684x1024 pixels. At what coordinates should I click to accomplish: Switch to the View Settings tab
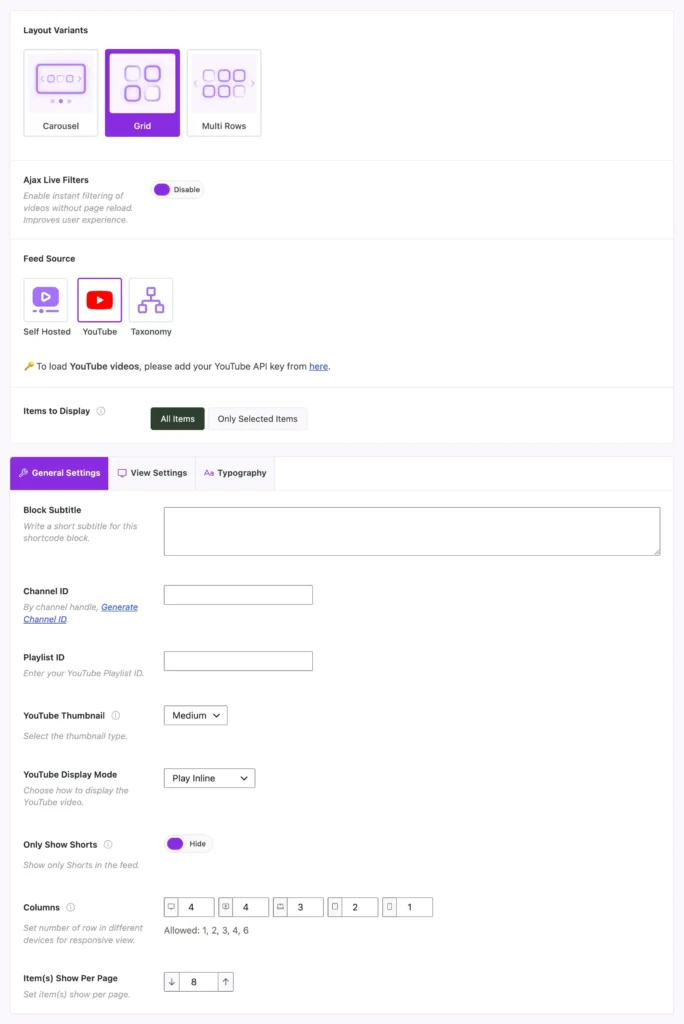coord(152,473)
